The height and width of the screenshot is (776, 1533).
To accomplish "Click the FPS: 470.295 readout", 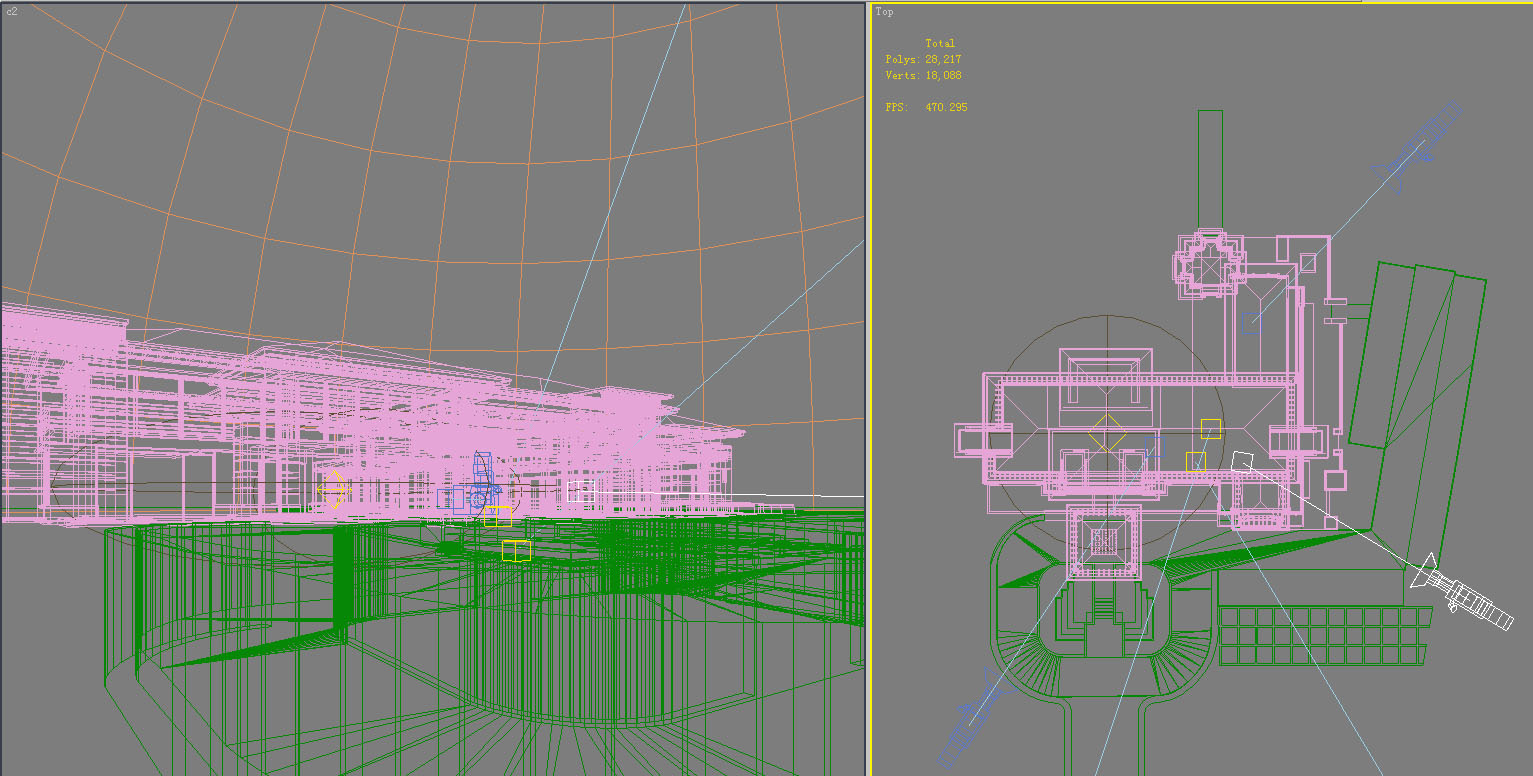I will [926, 107].
